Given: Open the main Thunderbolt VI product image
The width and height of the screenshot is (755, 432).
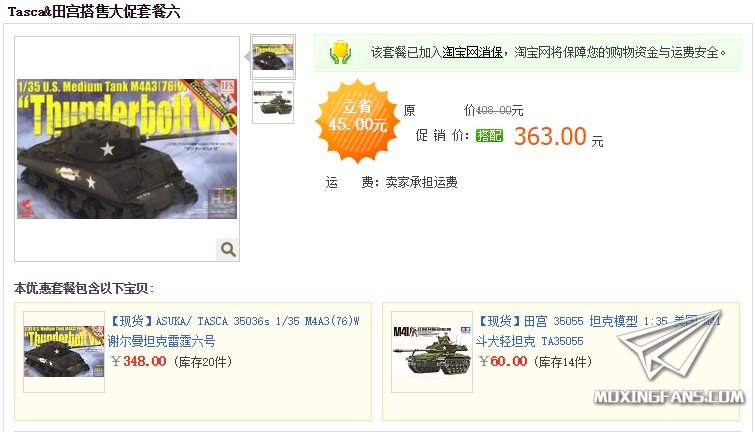Looking at the screenshot, I should [127, 149].
